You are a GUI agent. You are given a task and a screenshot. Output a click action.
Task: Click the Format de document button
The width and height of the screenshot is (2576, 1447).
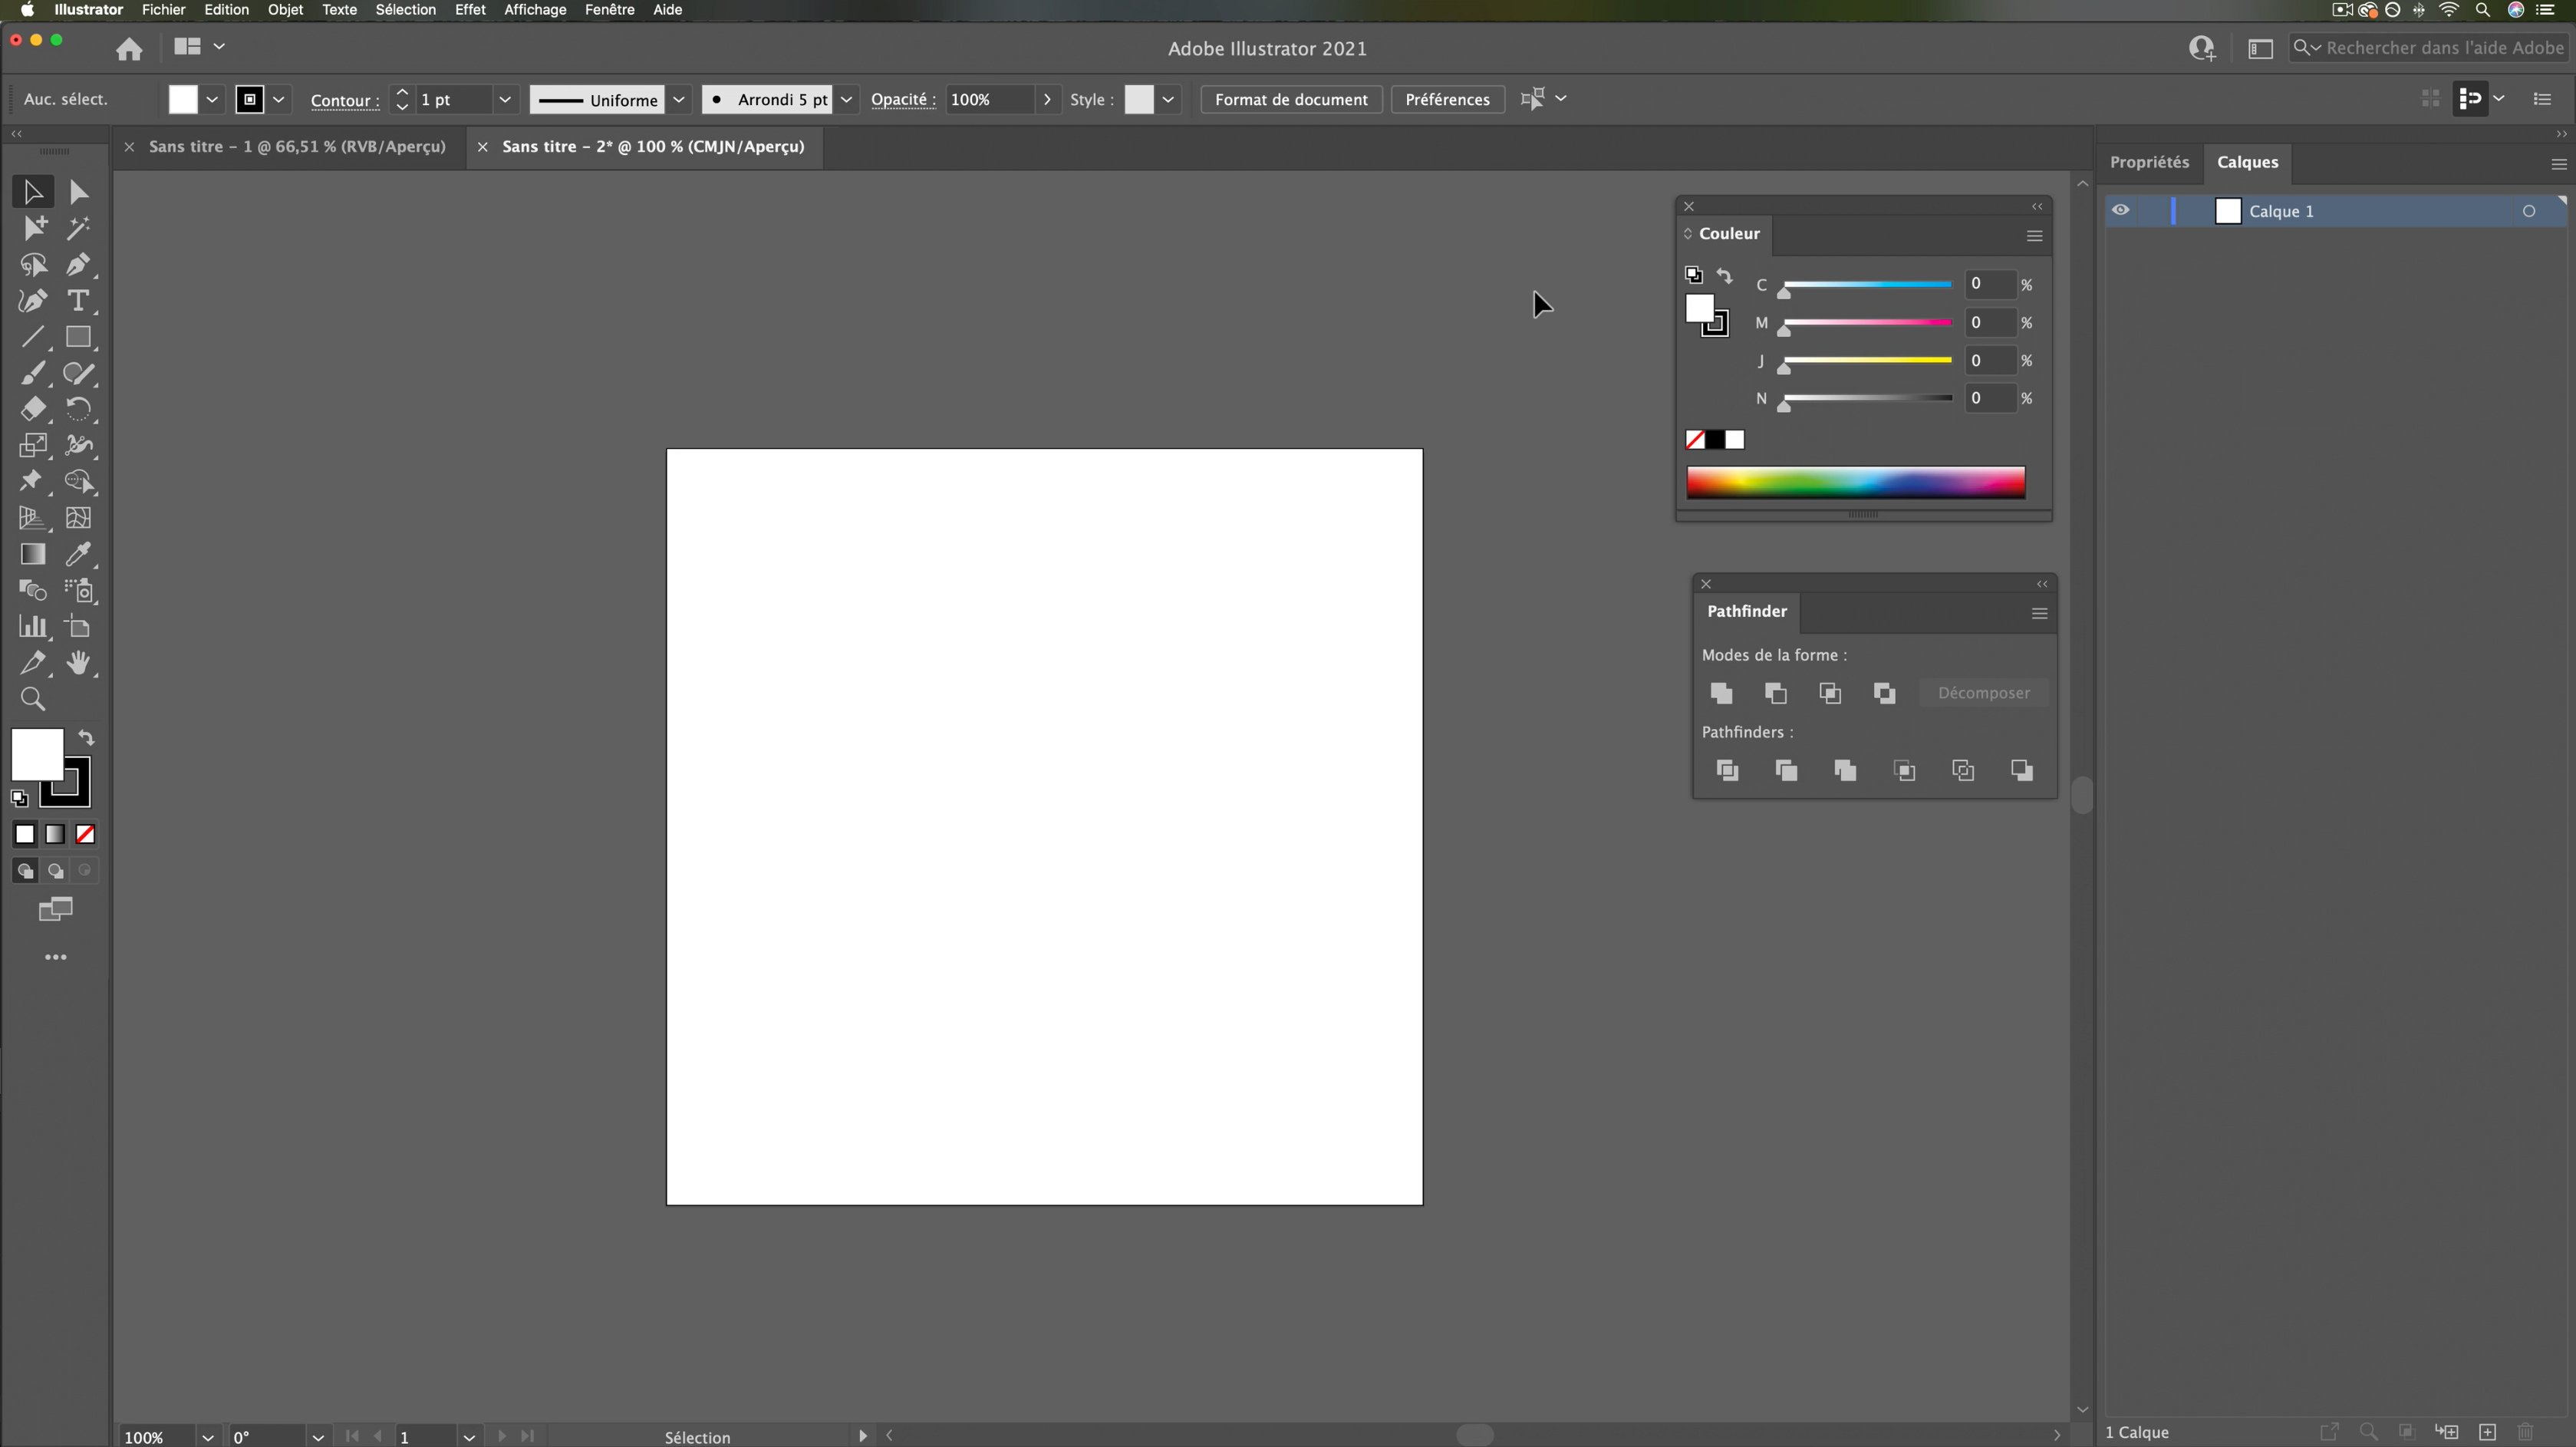pos(1290,99)
